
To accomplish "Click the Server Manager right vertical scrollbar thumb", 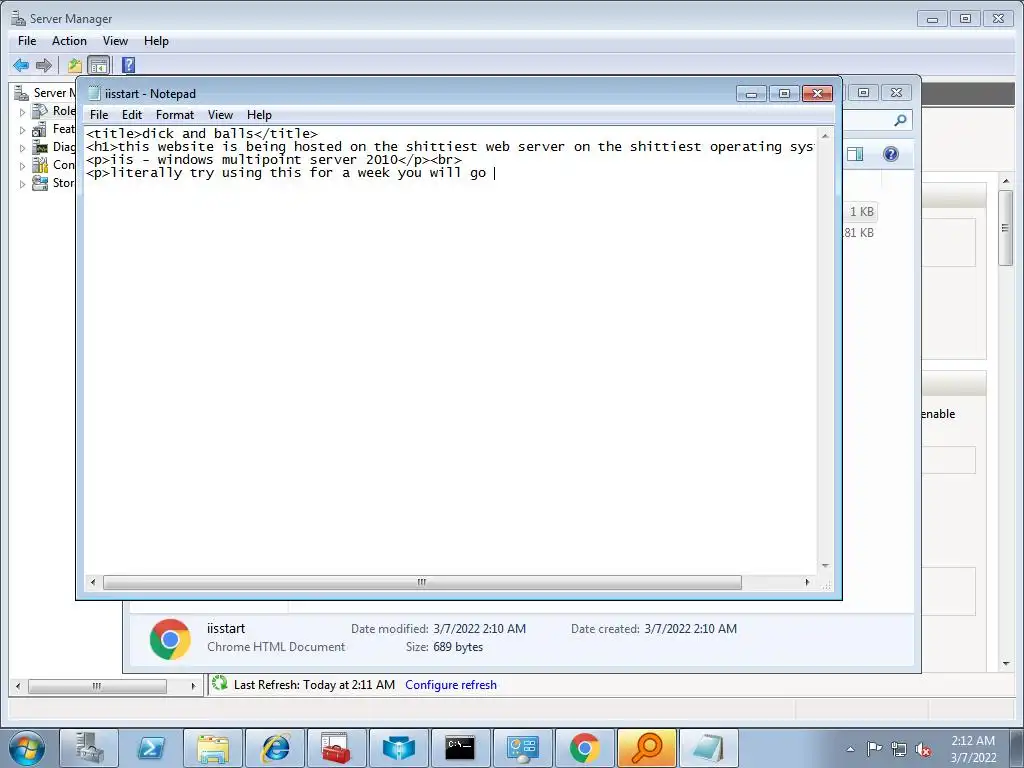I will click(x=1005, y=228).
